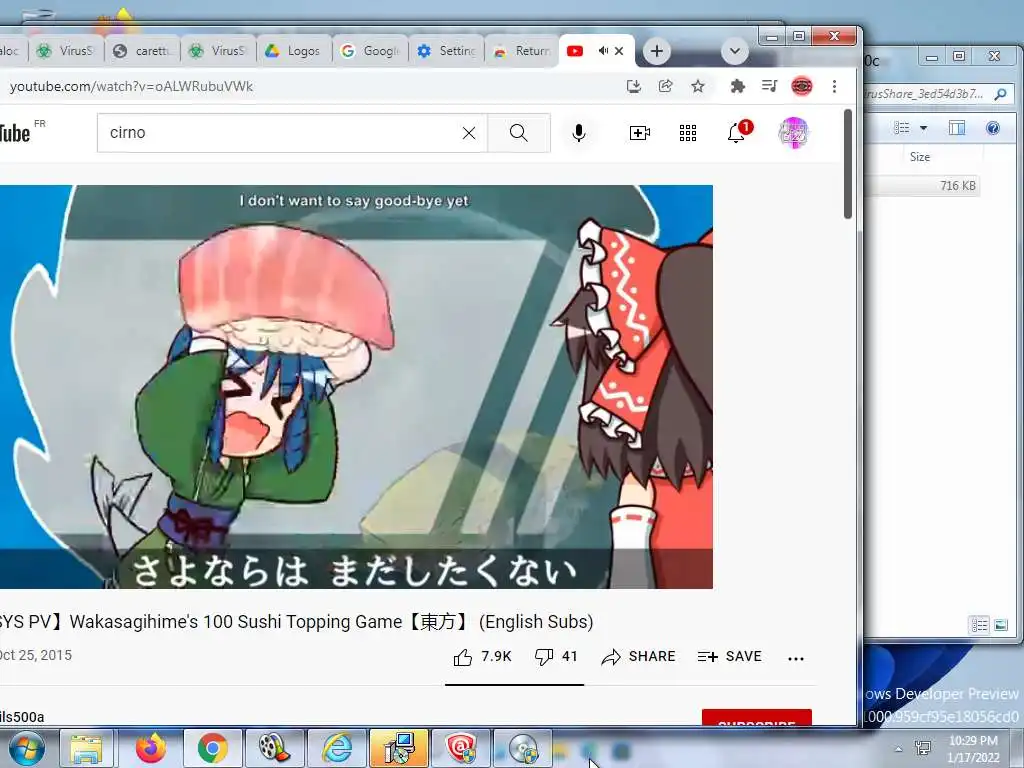Open the view options dropdown in Explorer
The width and height of the screenshot is (1024, 768).
(923, 128)
